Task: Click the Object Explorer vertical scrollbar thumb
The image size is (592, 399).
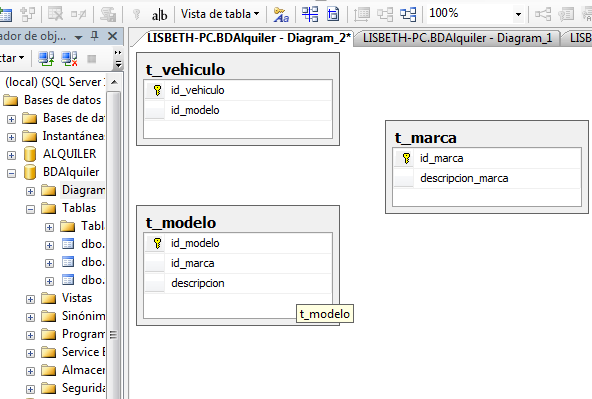Action: coord(113,245)
